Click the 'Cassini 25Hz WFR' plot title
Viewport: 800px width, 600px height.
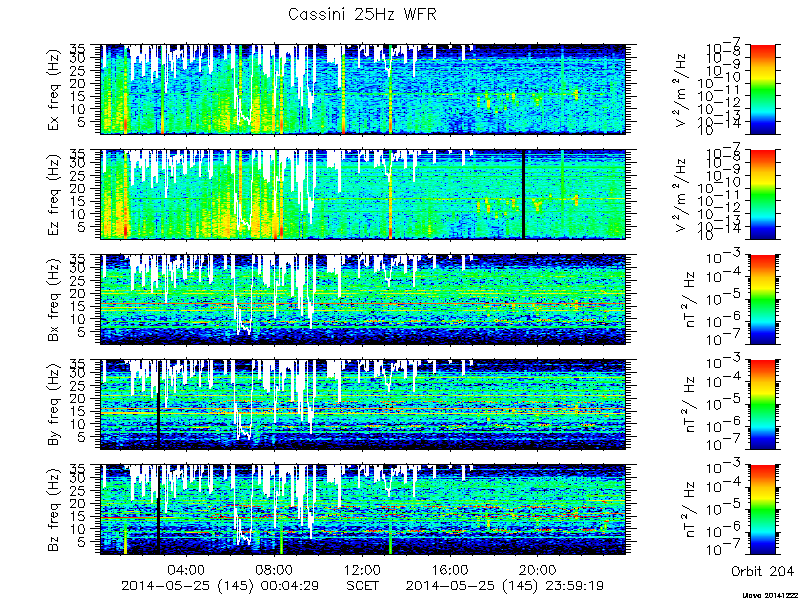(x=362, y=14)
